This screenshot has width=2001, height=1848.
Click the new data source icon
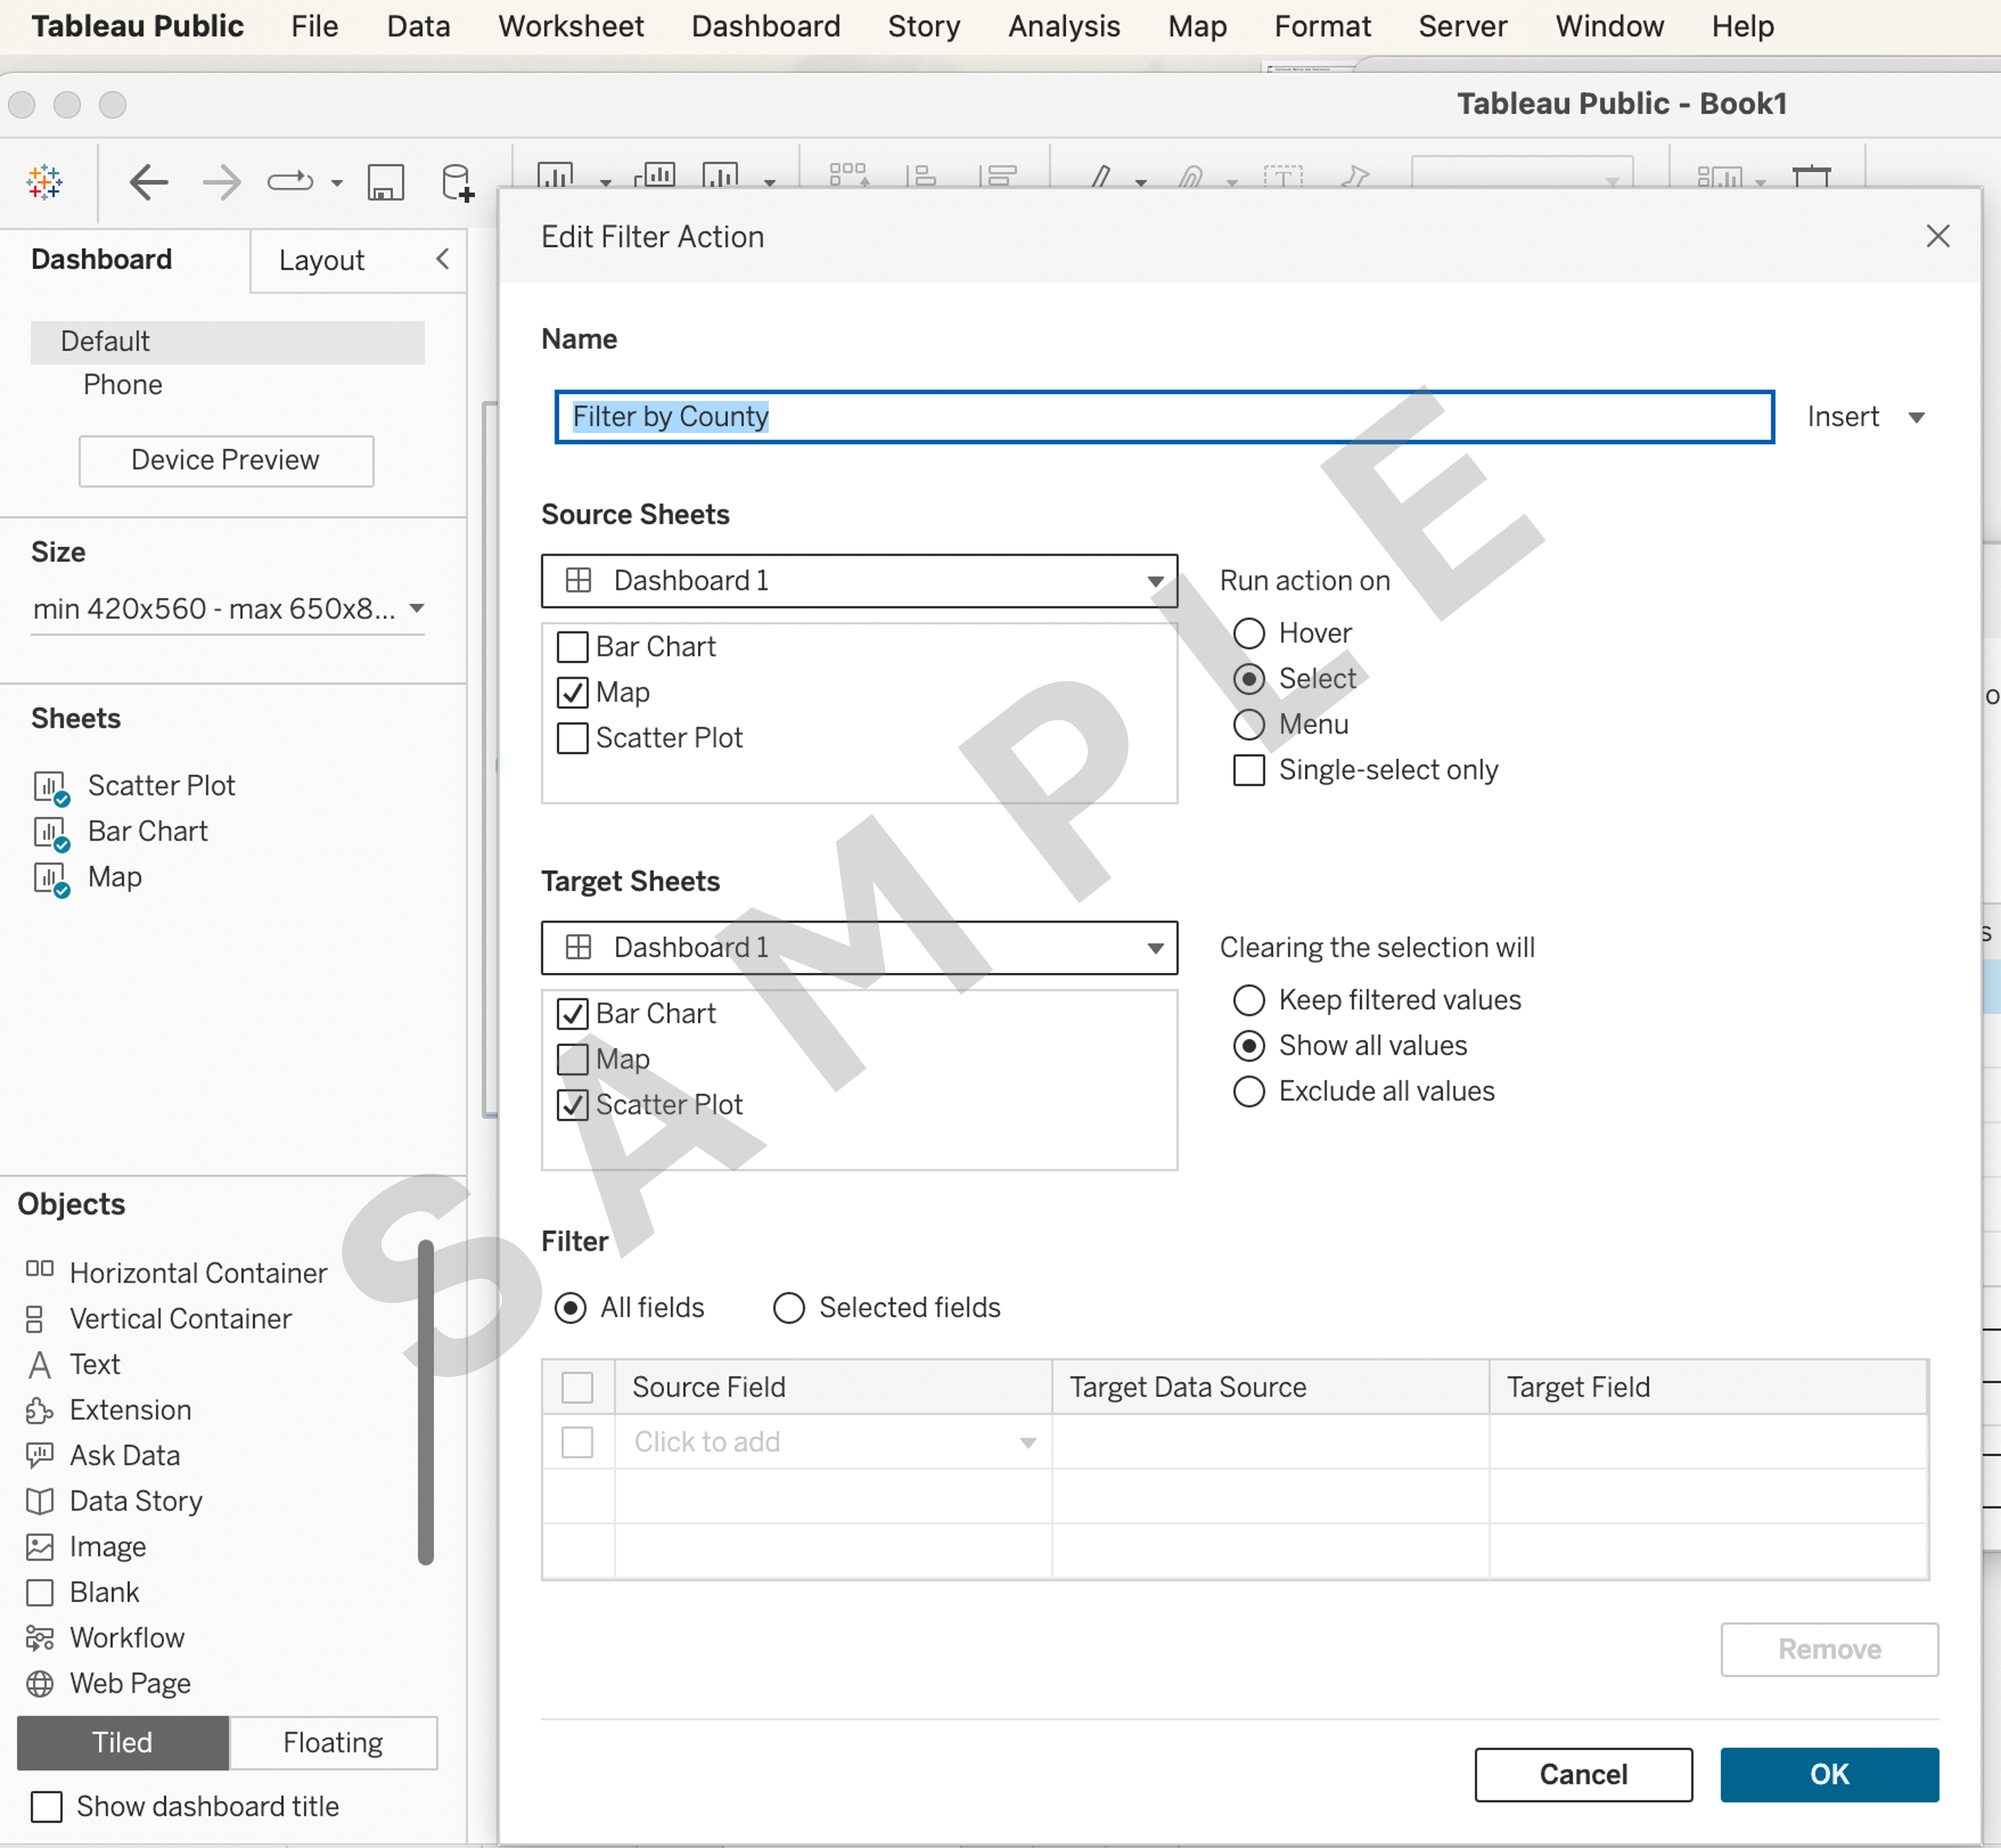tap(457, 183)
